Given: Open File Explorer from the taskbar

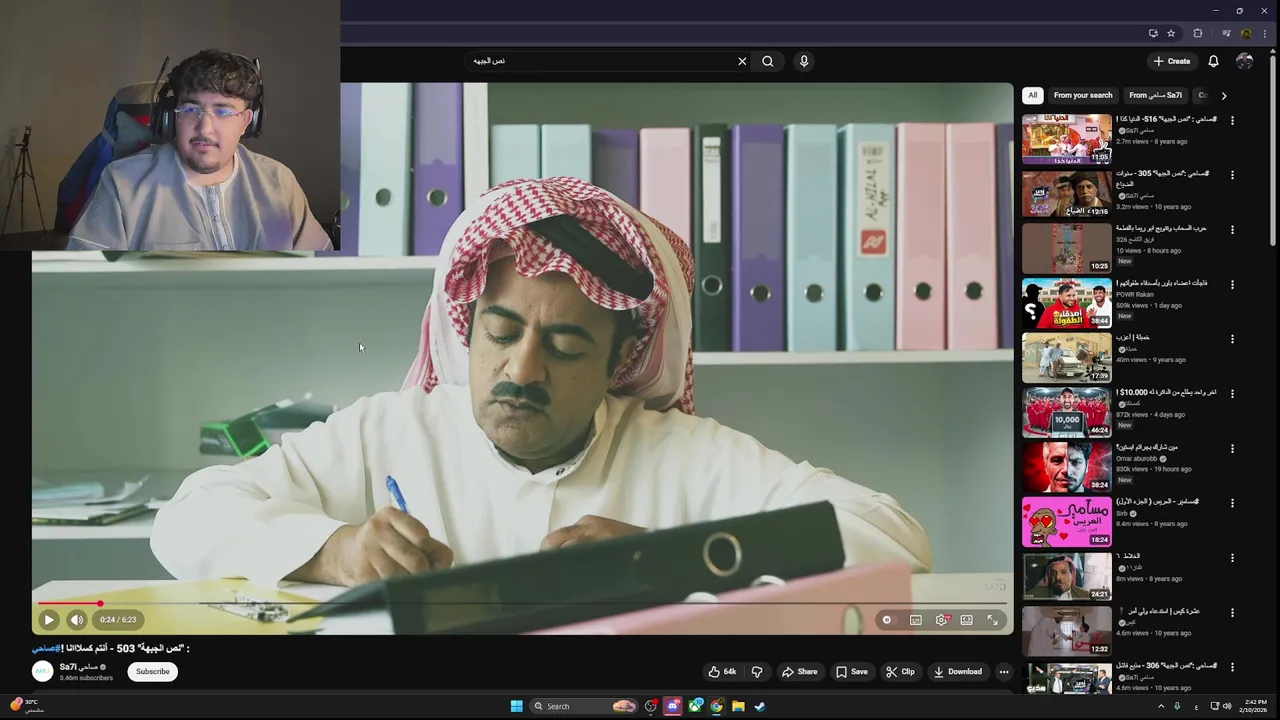Looking at the screenshot, I should [738, 706].
